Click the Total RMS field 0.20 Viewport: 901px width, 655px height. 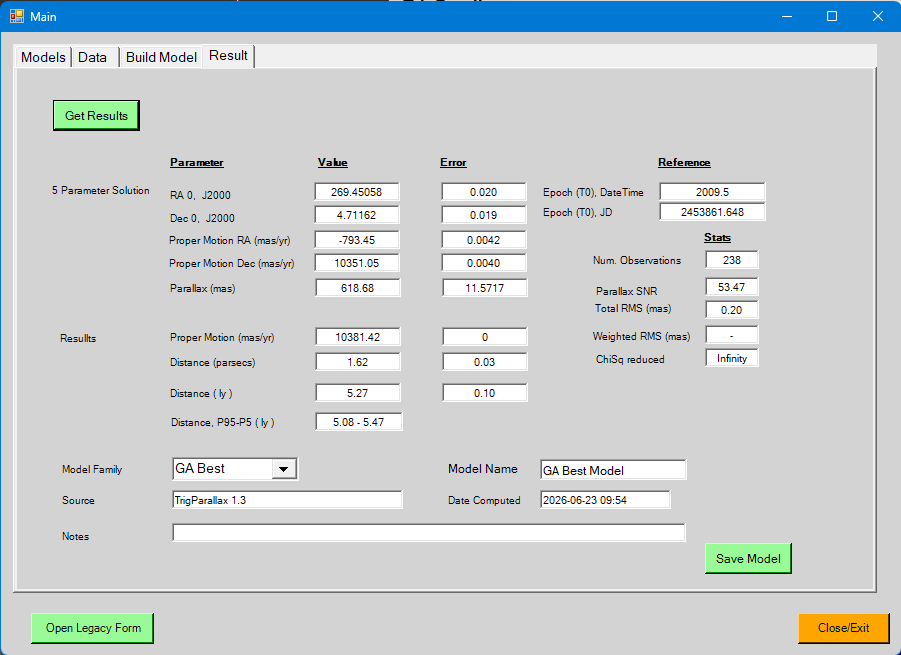731,310
